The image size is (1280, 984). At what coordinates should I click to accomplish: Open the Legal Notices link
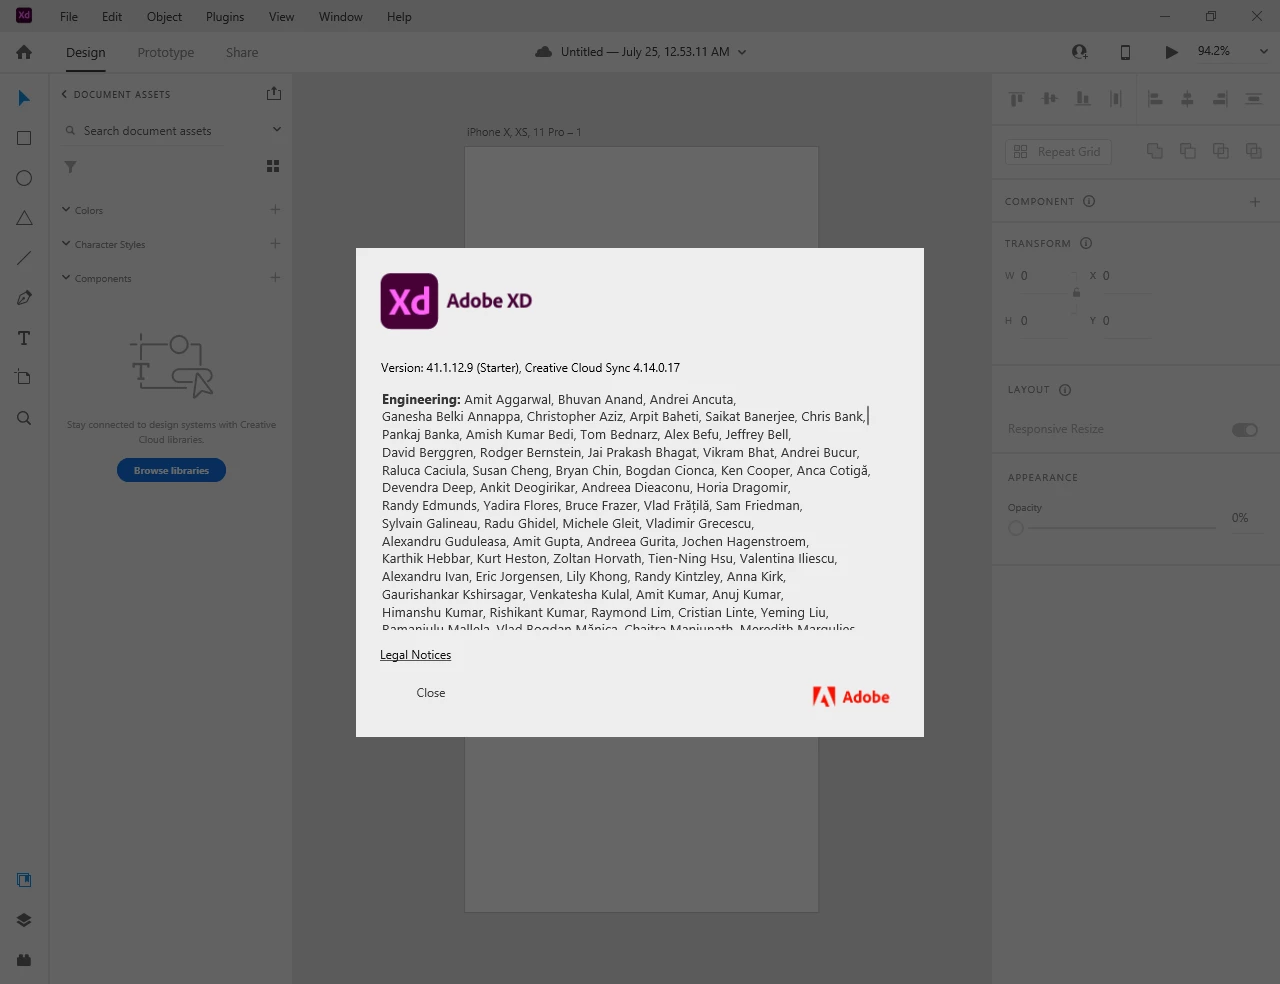[x=416, y=655]
